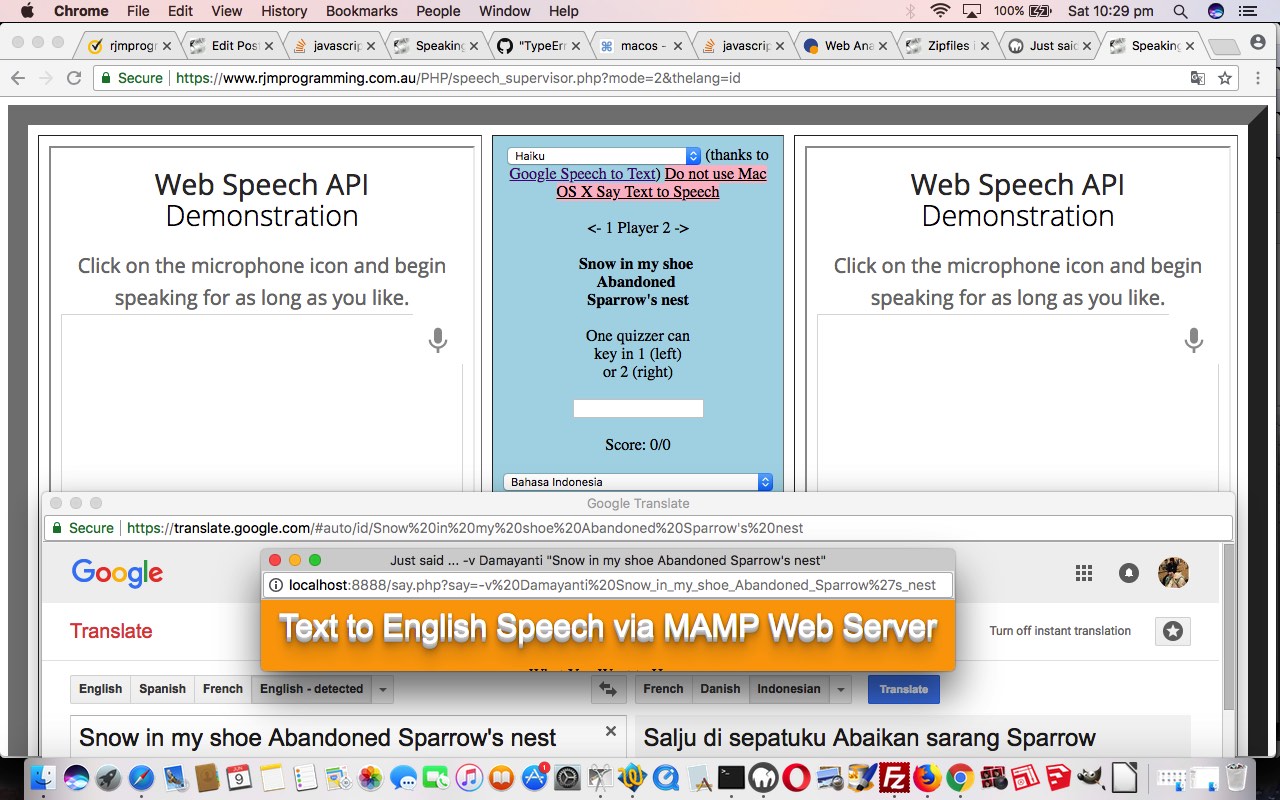Select Spanish source language

[162, 689]
